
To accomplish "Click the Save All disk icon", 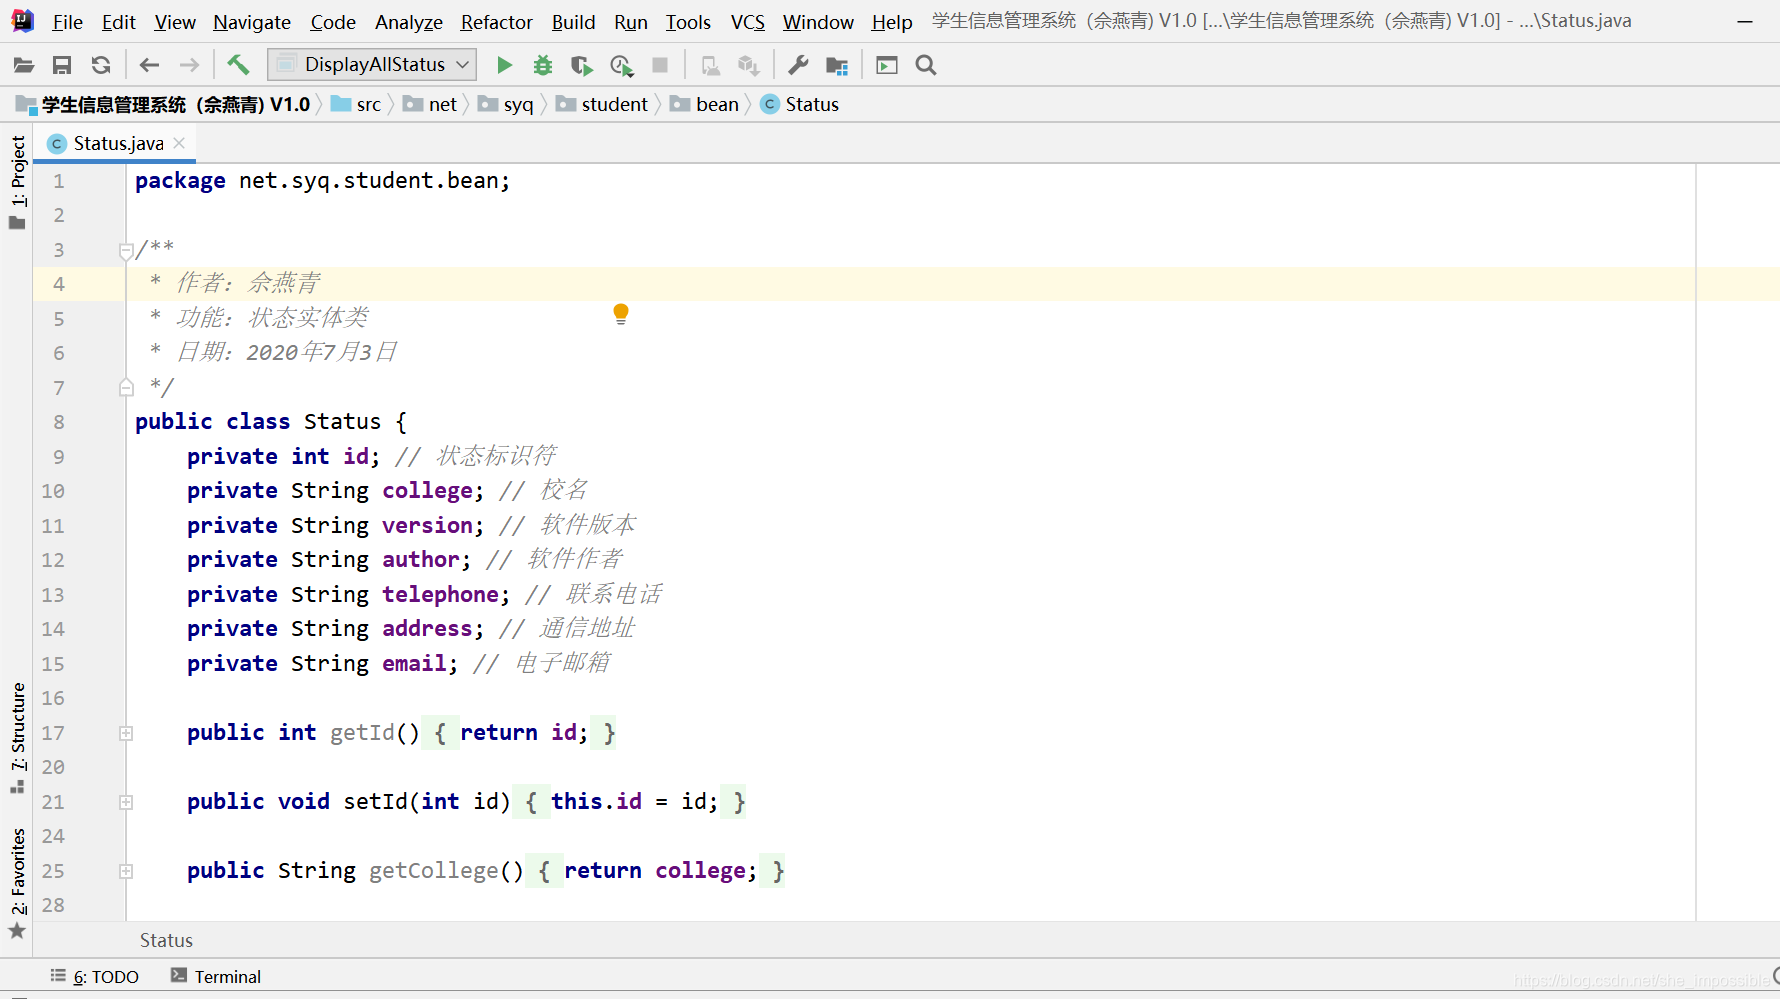I will [62, 66].
